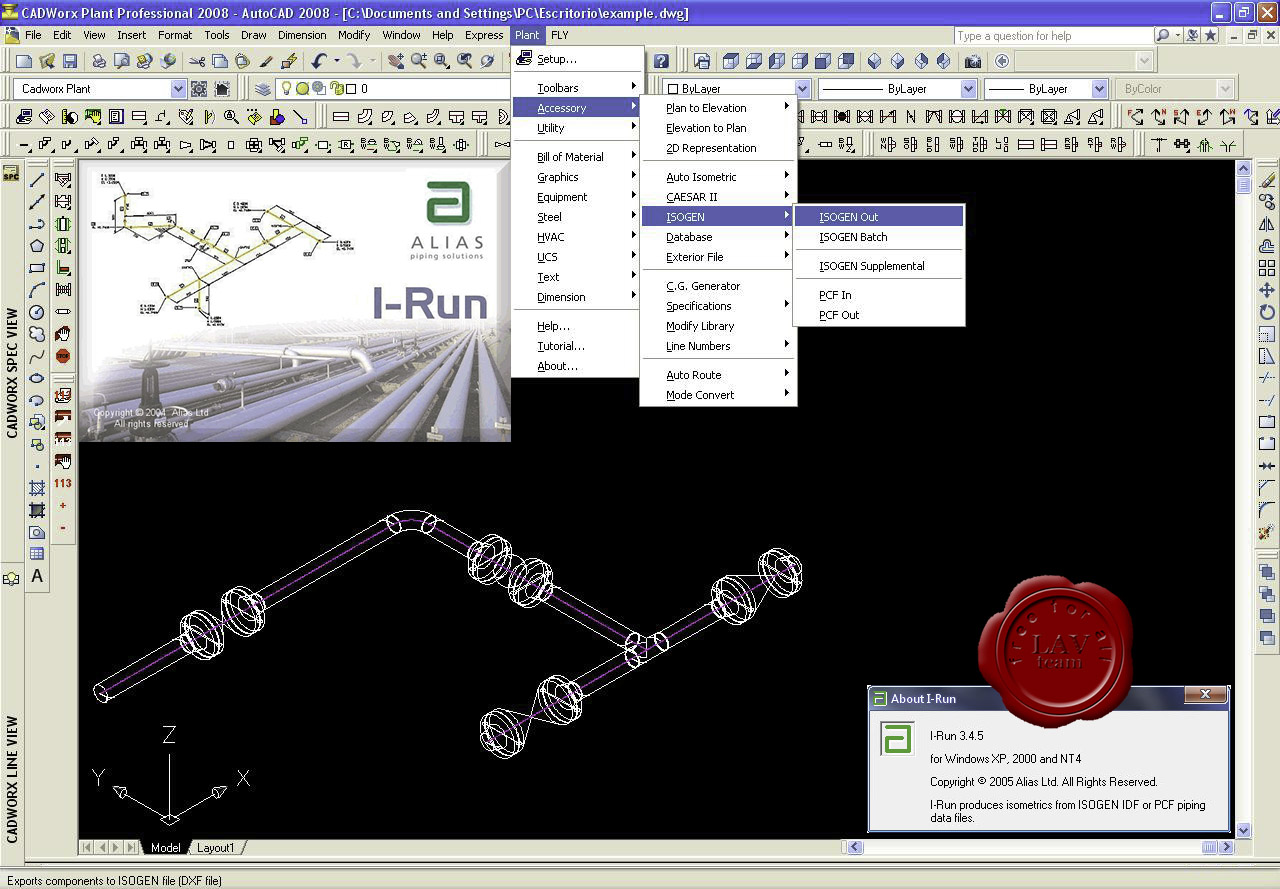Select the Hatch draw tool
1280x889 pixels.
point(37,488)
